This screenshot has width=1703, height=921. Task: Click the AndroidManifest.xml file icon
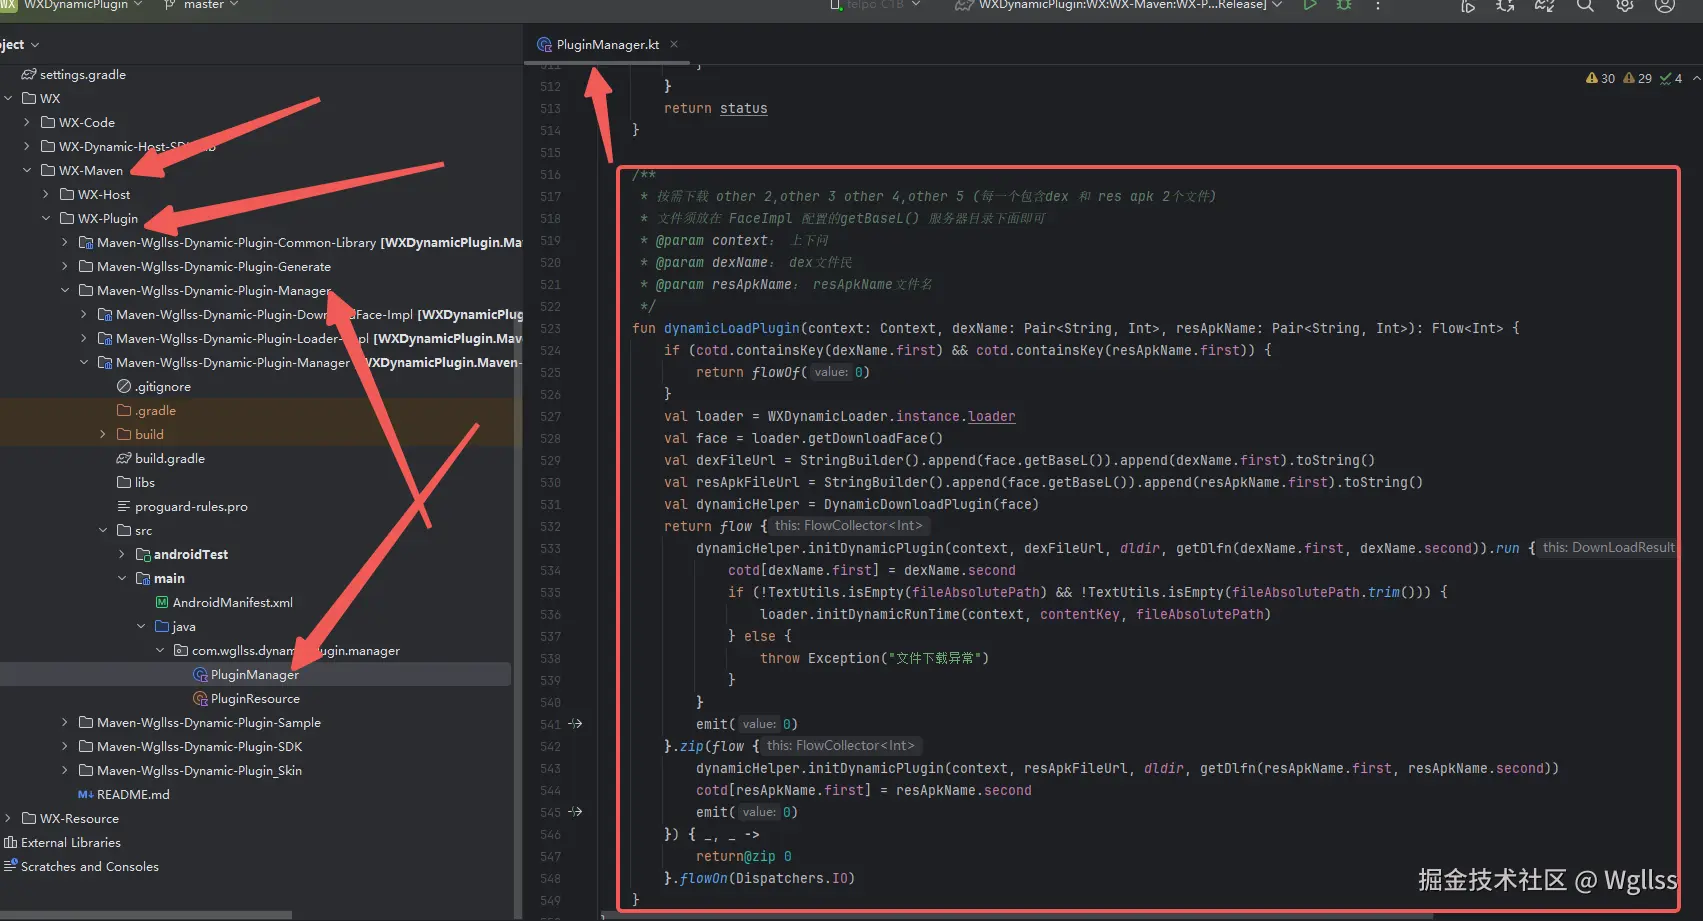(162, 603)
